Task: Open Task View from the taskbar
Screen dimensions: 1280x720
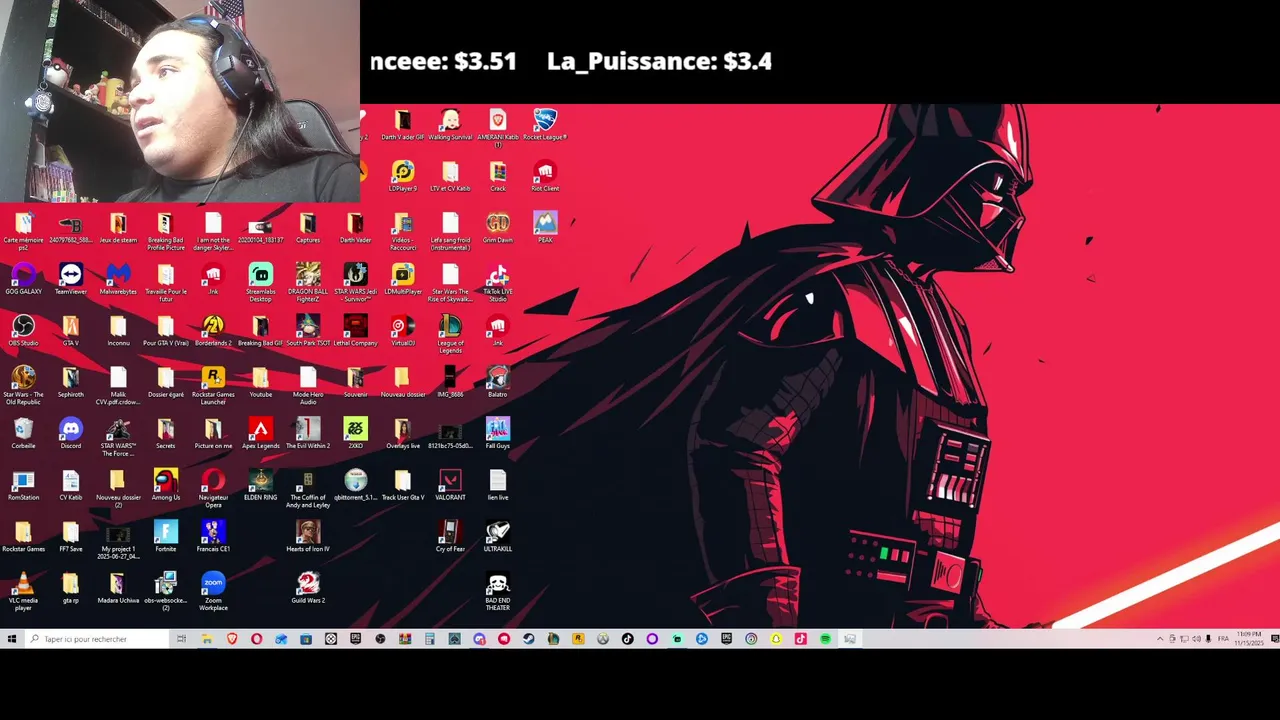Action: pyautogui.click(x=182, y=639)
